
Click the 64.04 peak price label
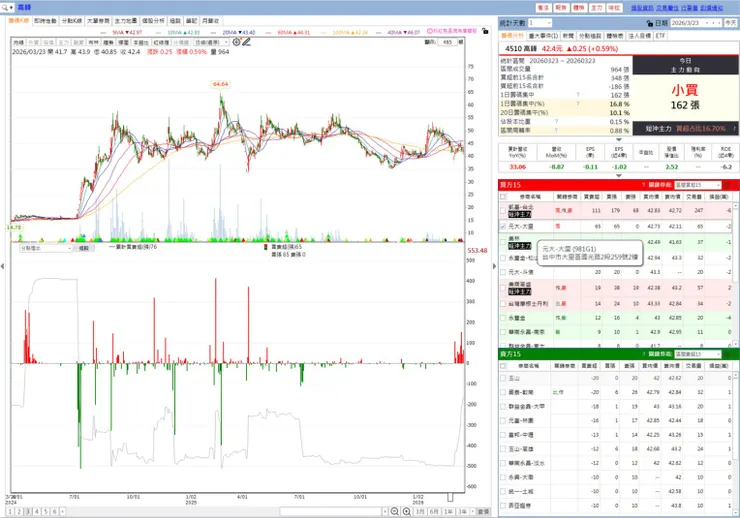pos(220,84)
